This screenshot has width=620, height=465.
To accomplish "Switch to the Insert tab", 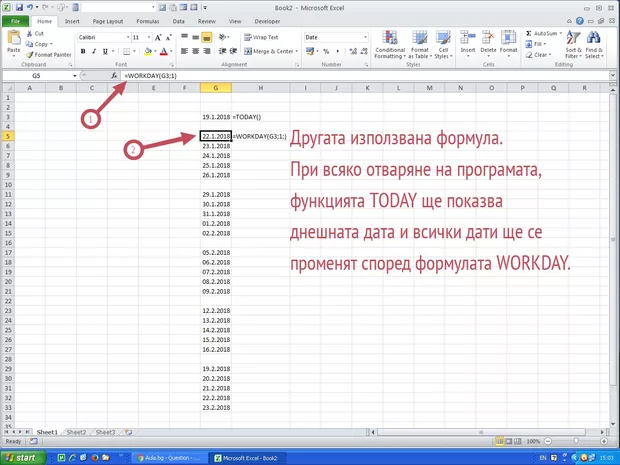I will (72, 21).
